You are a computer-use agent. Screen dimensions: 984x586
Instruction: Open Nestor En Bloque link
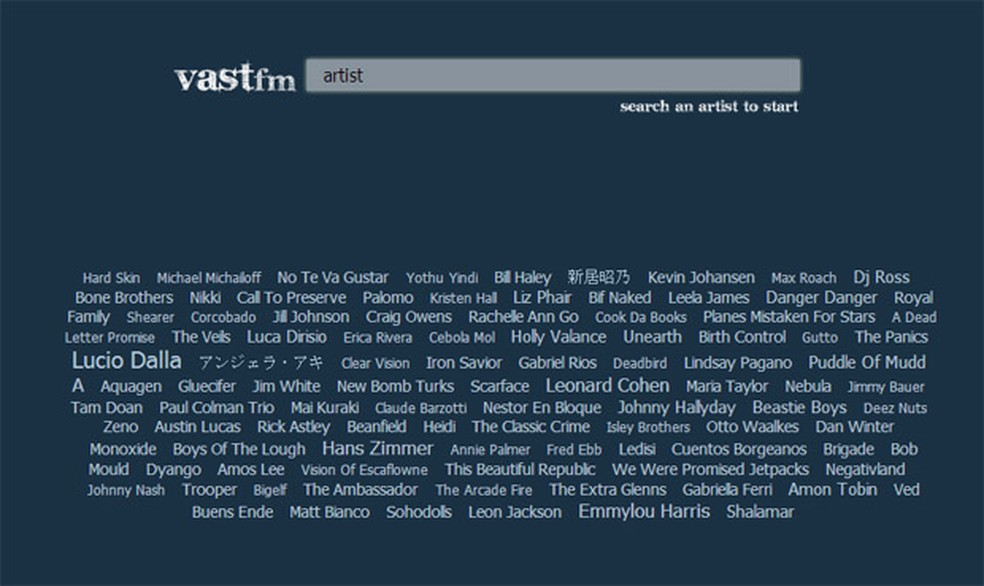[x=542, y=408]
